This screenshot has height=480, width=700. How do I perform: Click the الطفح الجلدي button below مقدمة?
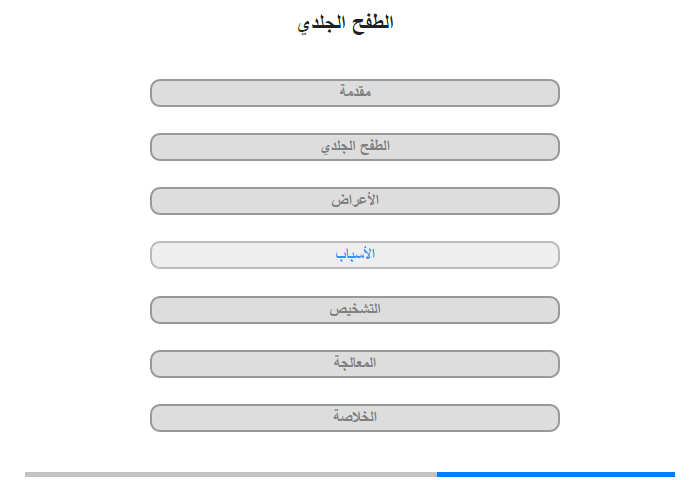(354, 147)
